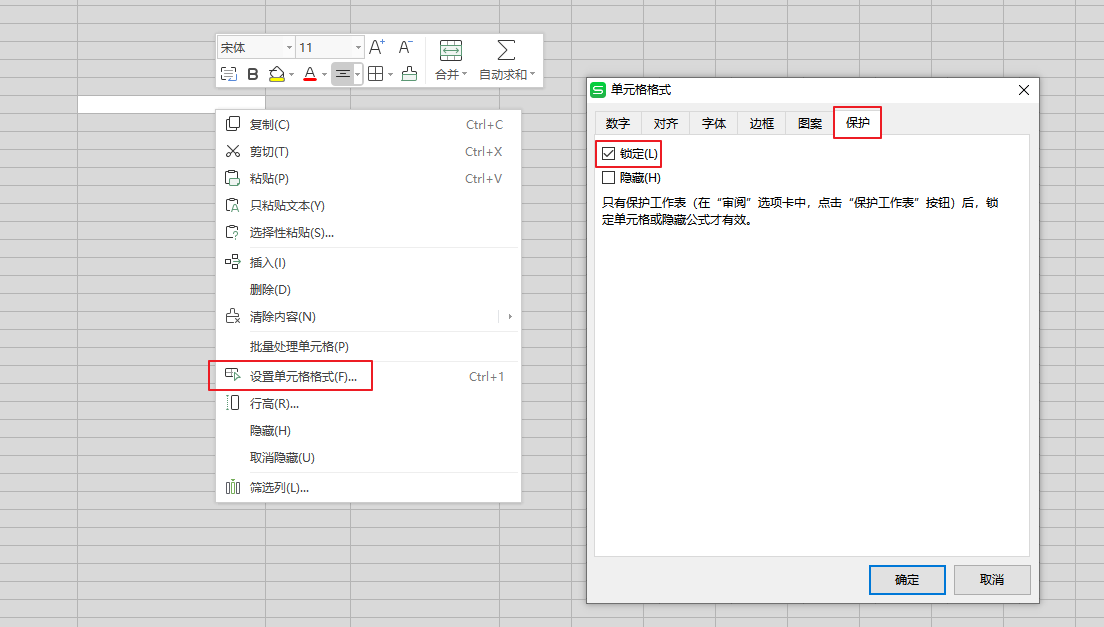Open the font size 11 dropdown
1104x627 pixels.
point(358,48)
